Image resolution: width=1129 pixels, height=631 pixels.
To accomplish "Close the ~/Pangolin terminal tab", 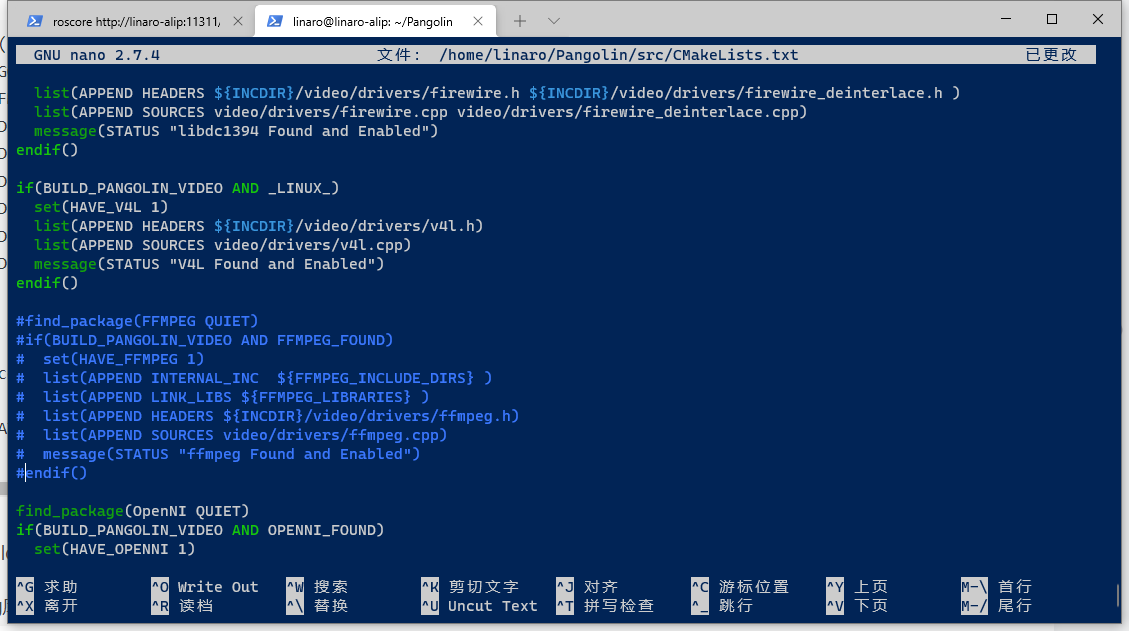I will pos(477,22).
